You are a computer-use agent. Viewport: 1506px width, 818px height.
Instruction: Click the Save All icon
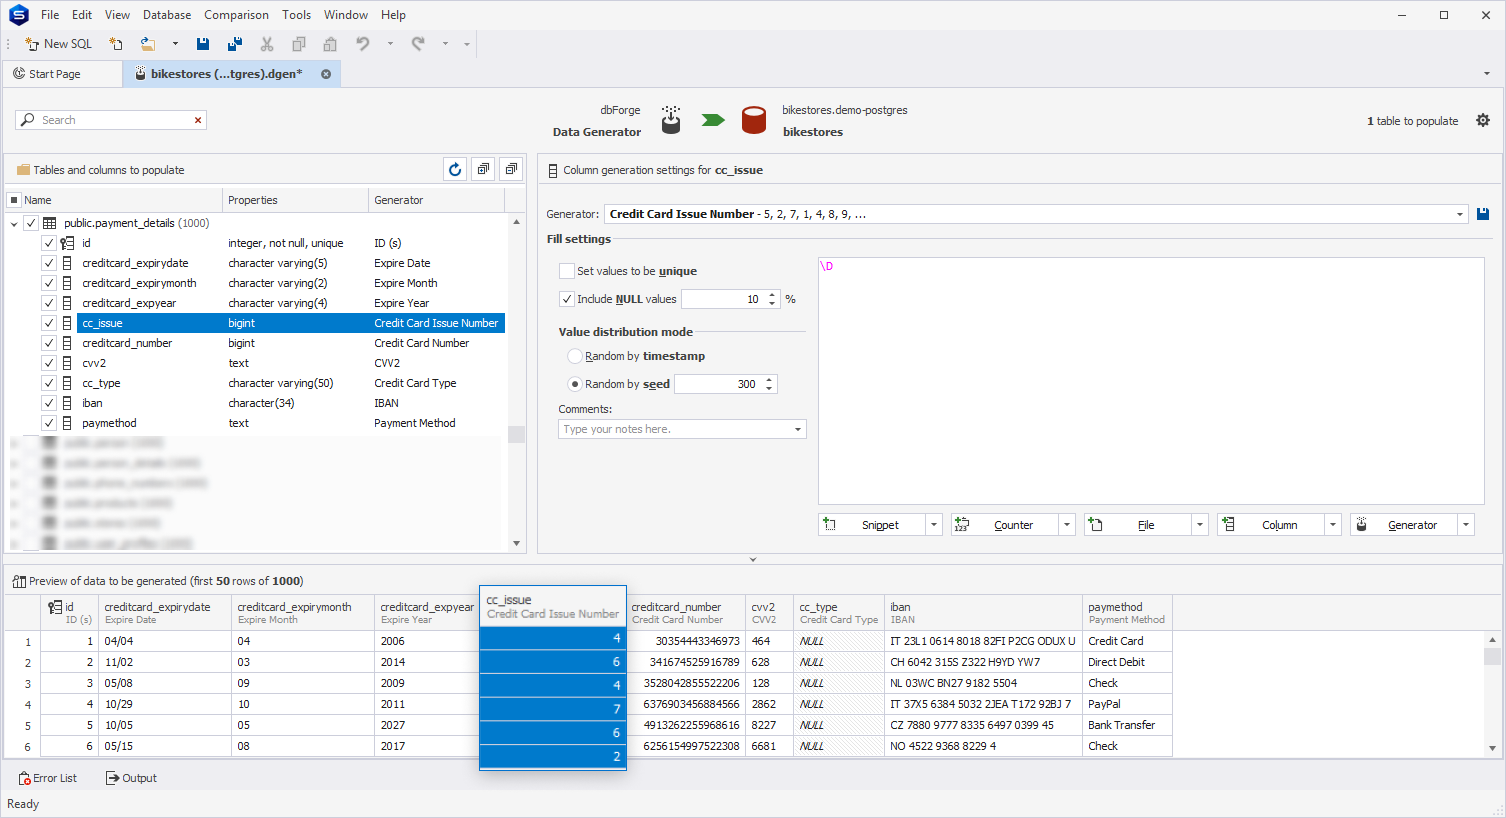[x=235, y=44]
